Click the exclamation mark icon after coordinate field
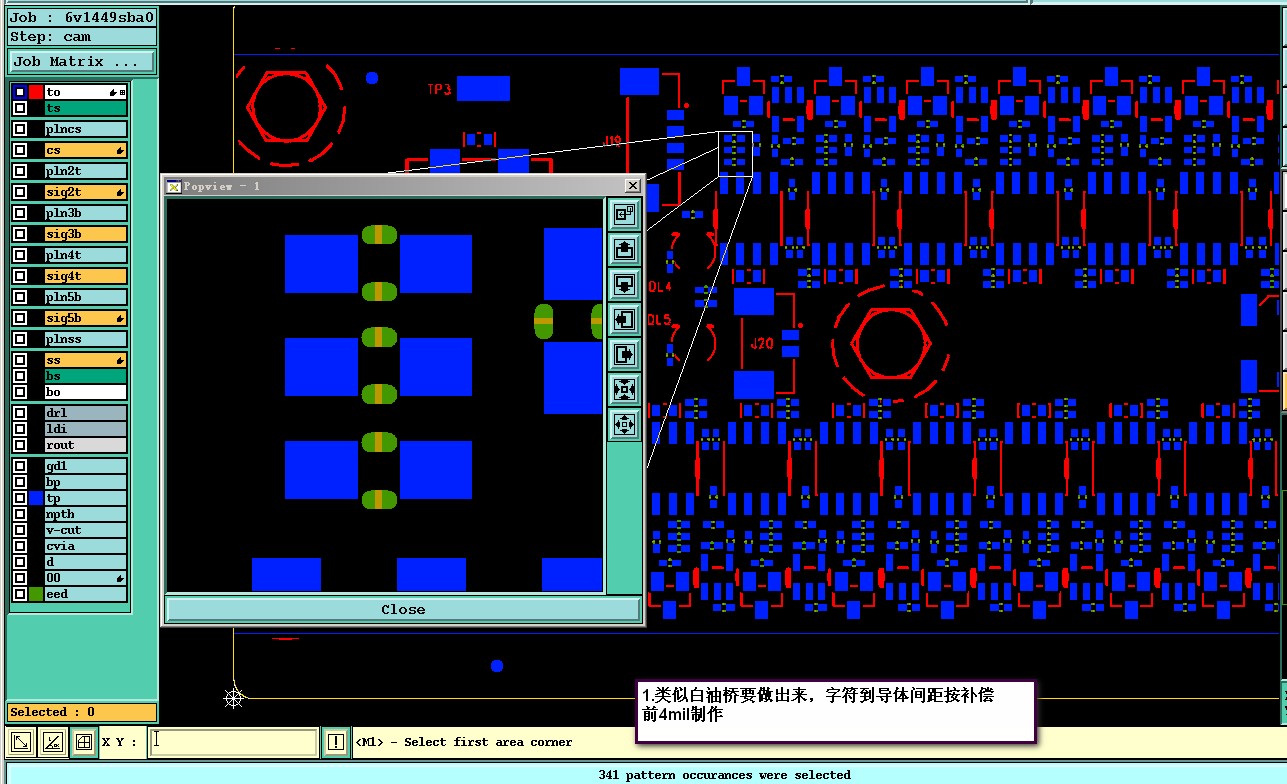 tap(336, 742)
